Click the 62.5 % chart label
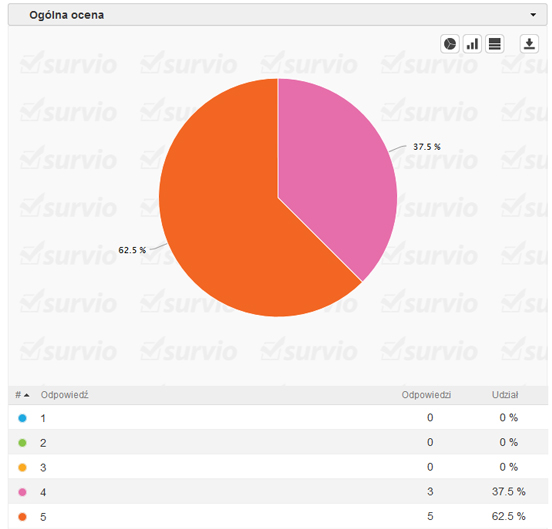552x529 pixels. [x=132, y=250]
